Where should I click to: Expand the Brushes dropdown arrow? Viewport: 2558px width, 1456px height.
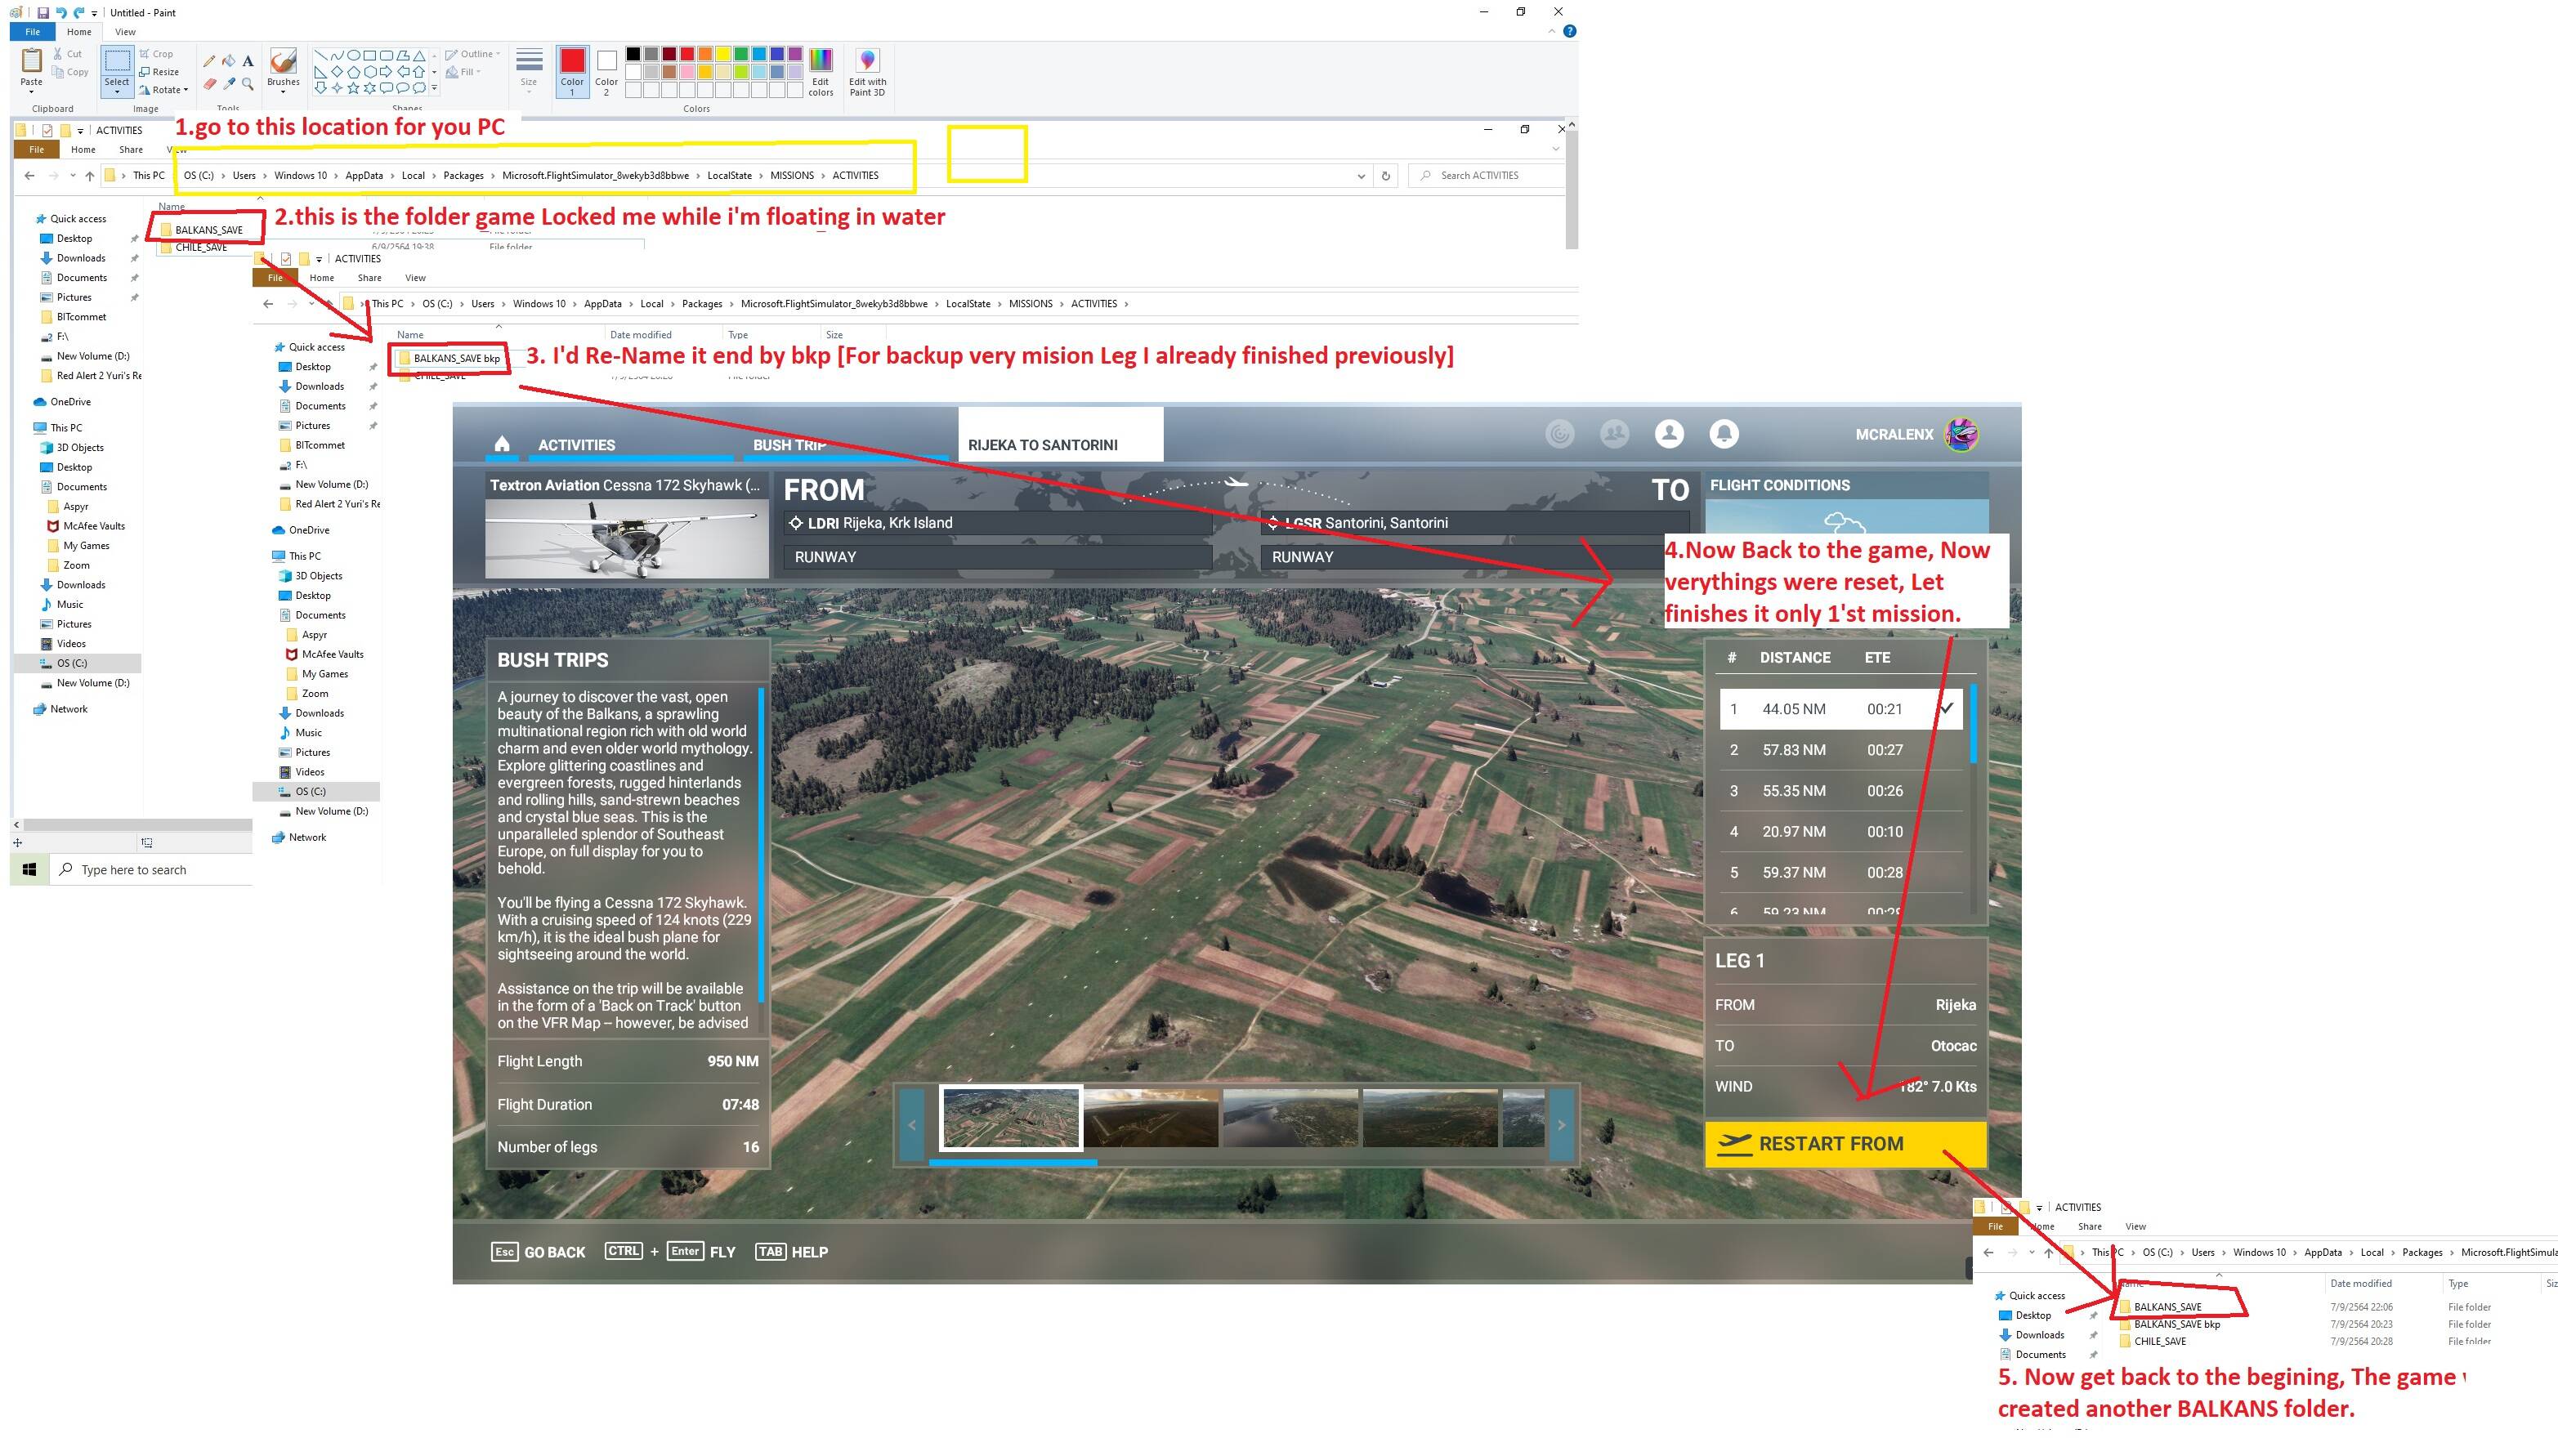point(283,93)
